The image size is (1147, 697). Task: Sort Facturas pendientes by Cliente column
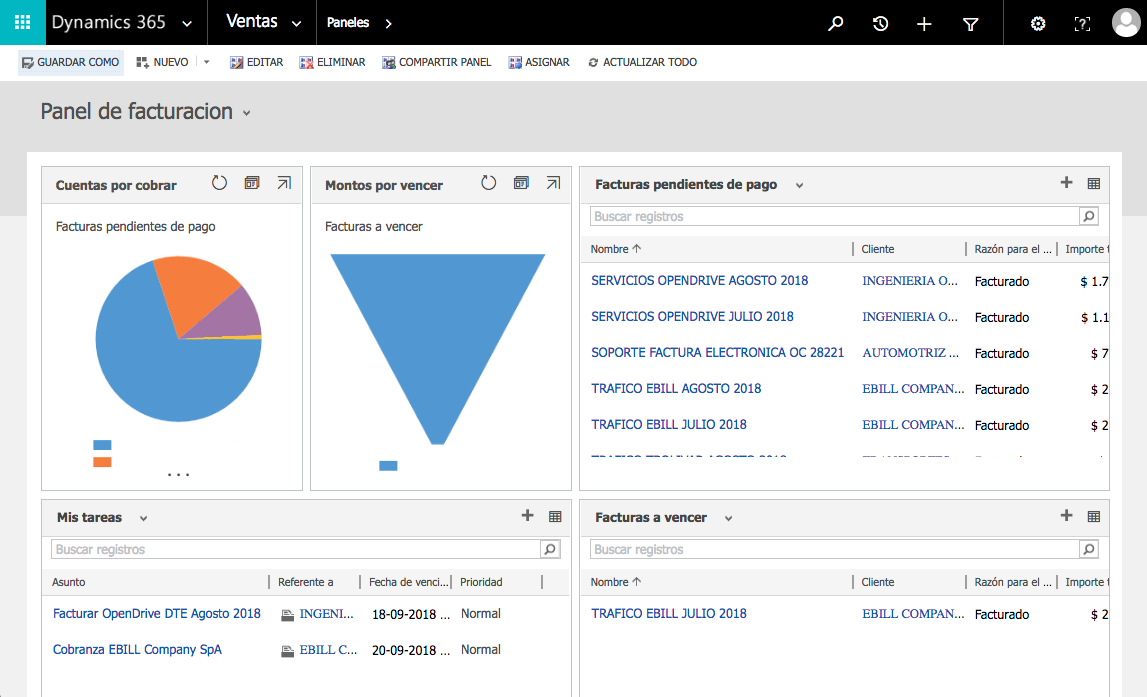tap(878, 249)
